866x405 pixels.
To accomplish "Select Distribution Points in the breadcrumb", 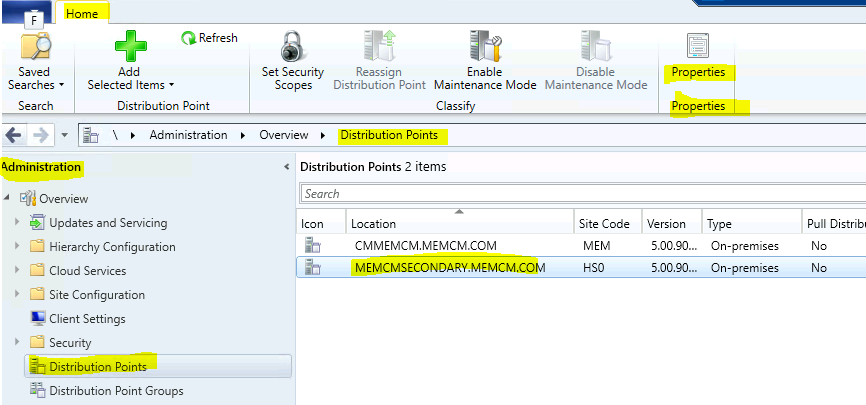I will (389, 135).
